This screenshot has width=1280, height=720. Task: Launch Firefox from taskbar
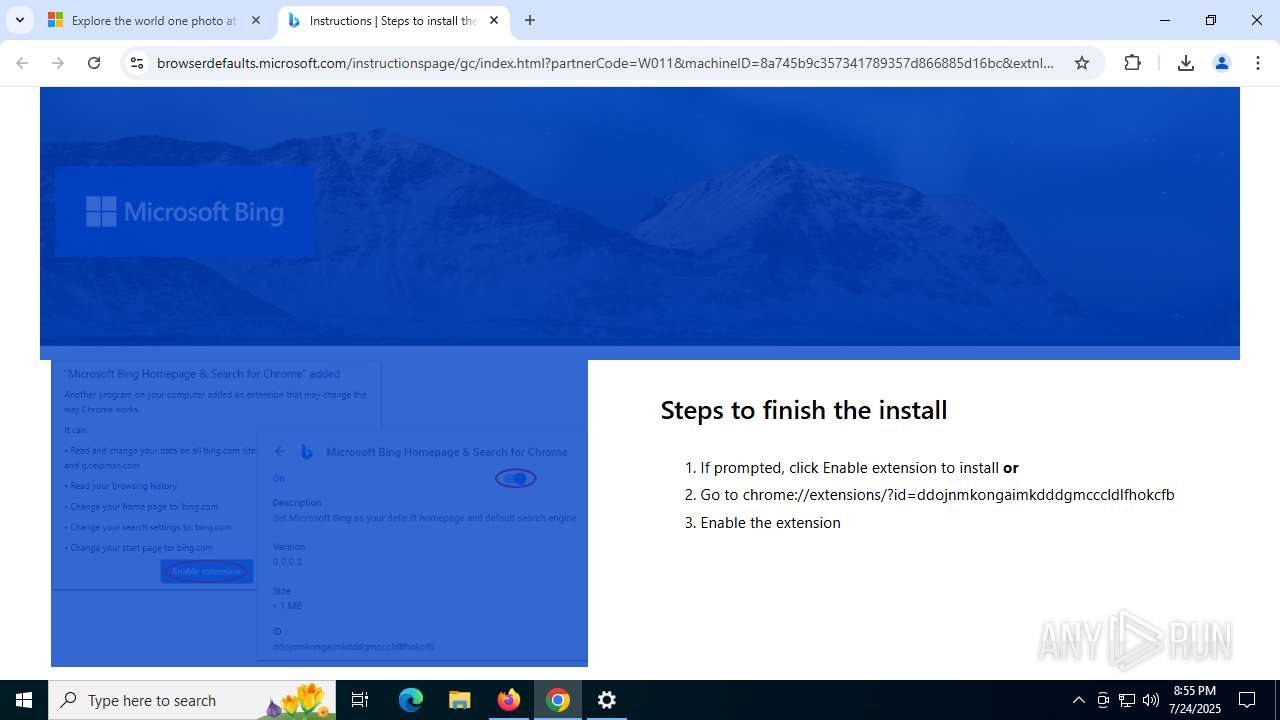coord(509,700)
